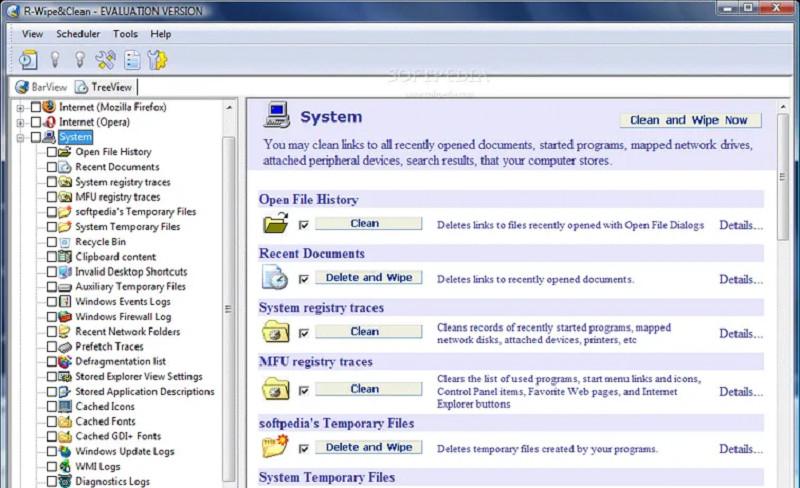Expand the Internet (Mozilla Firefox) tree node
Image resolution: width=800 pixels, height=488 pixels.
[21, 107]
